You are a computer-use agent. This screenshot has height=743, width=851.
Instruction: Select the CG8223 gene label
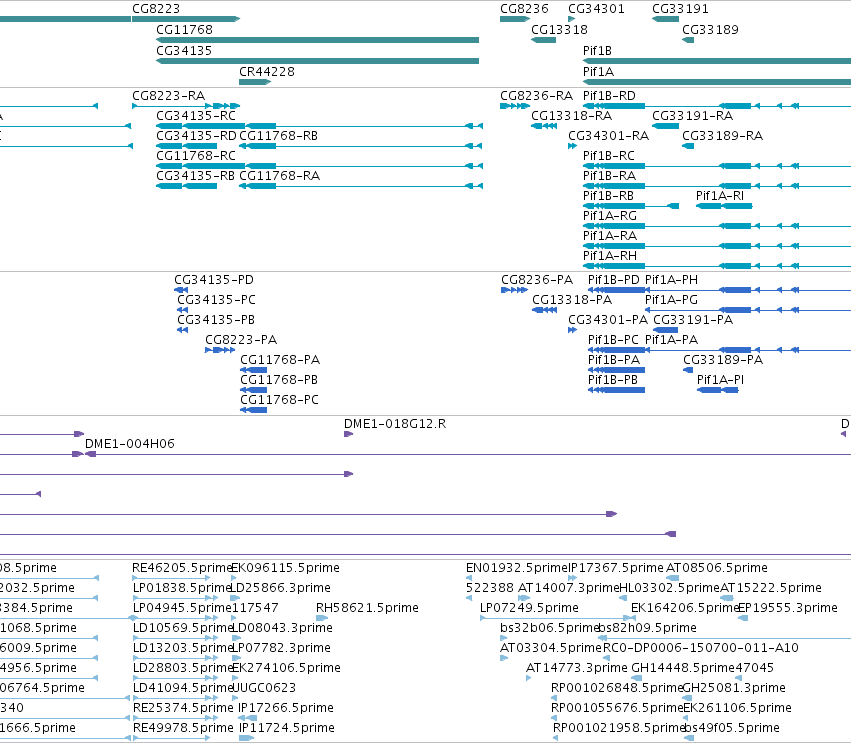coord(156,9)
